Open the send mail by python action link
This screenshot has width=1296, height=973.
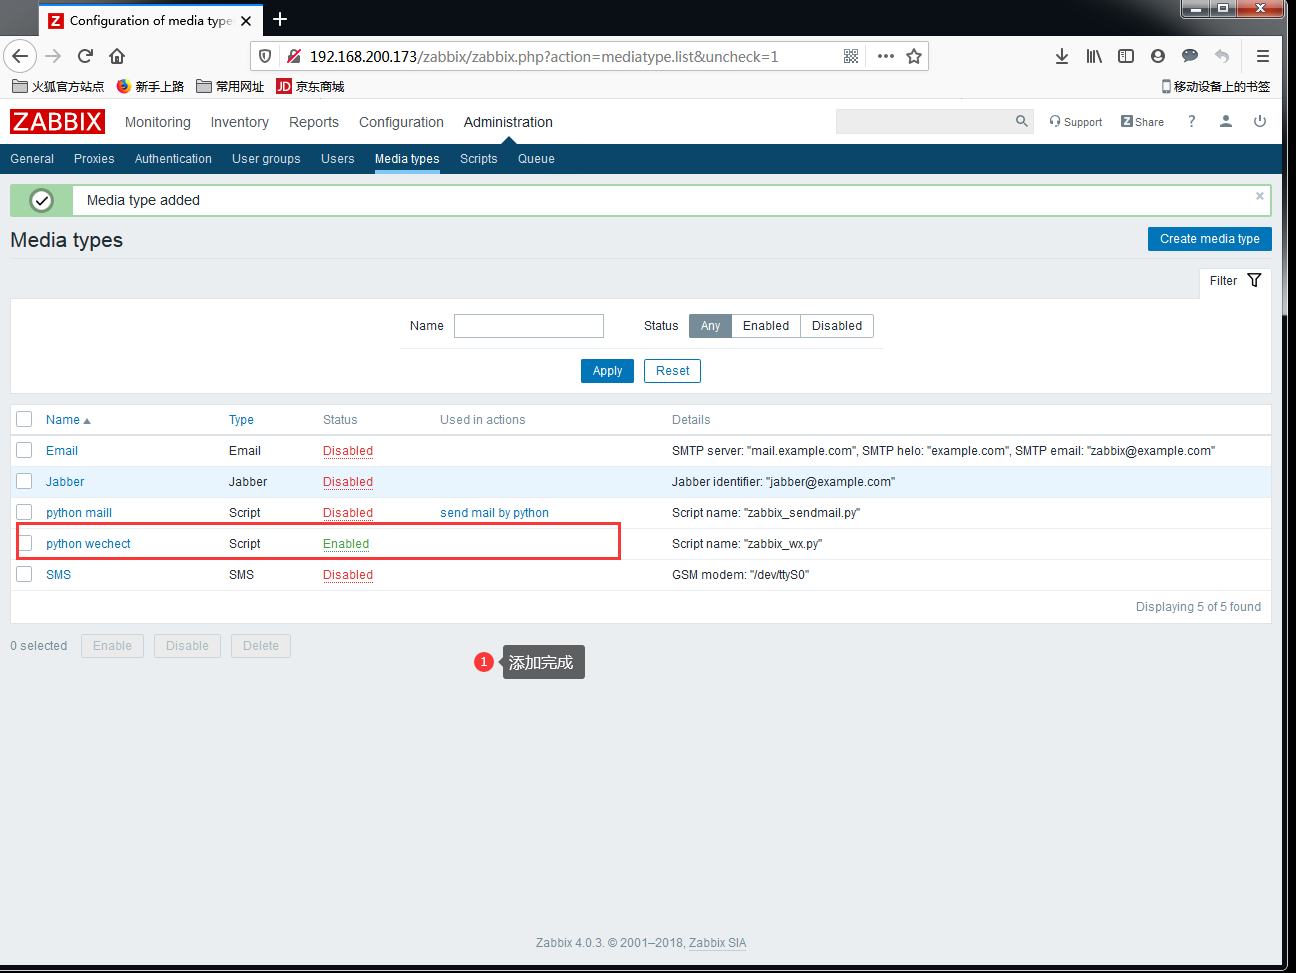click(494, 513)
